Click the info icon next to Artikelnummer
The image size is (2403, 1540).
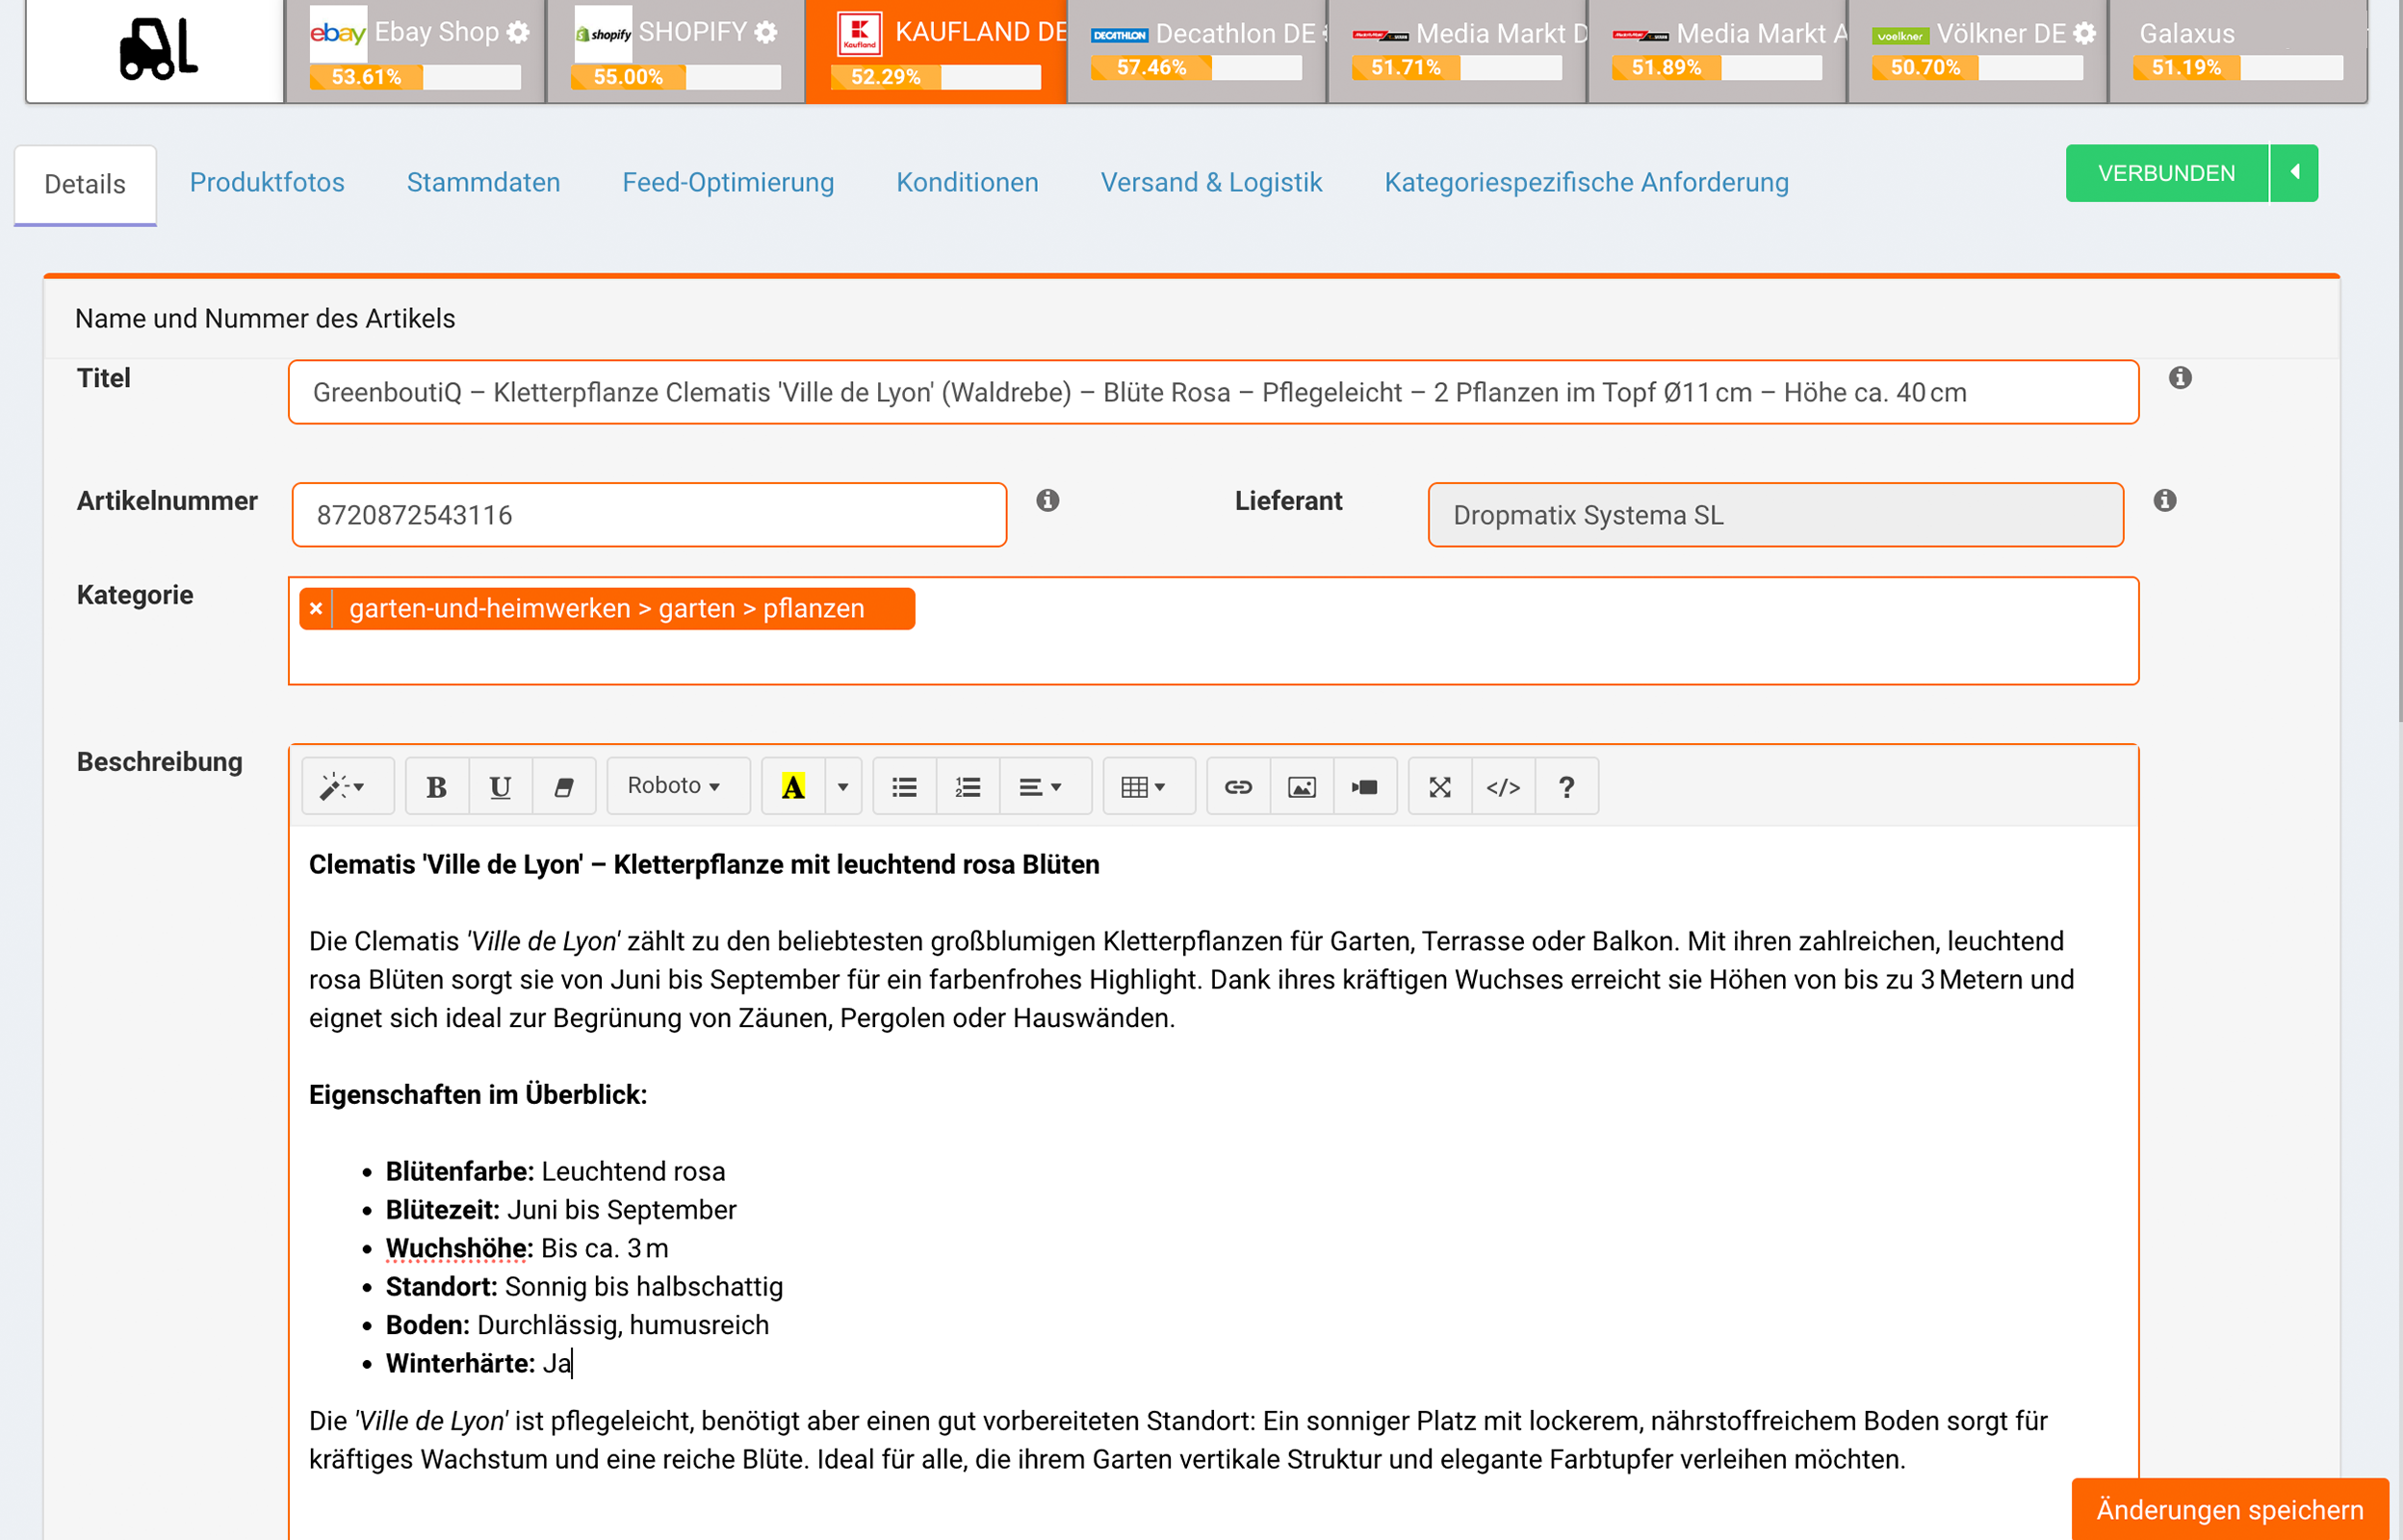[1047, 500]
